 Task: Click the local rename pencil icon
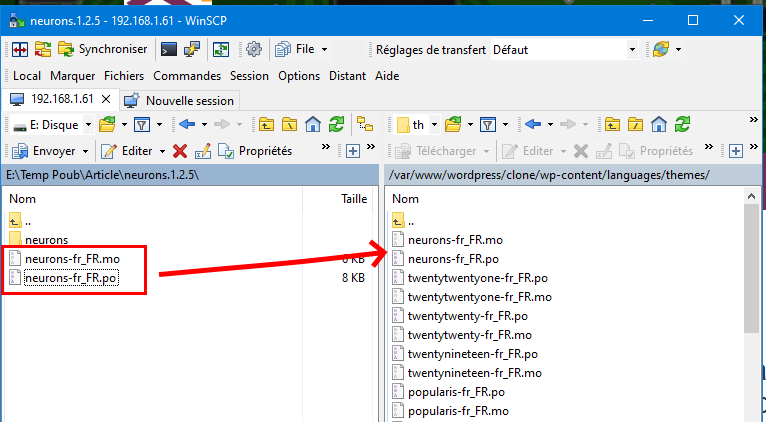[203, 151]
